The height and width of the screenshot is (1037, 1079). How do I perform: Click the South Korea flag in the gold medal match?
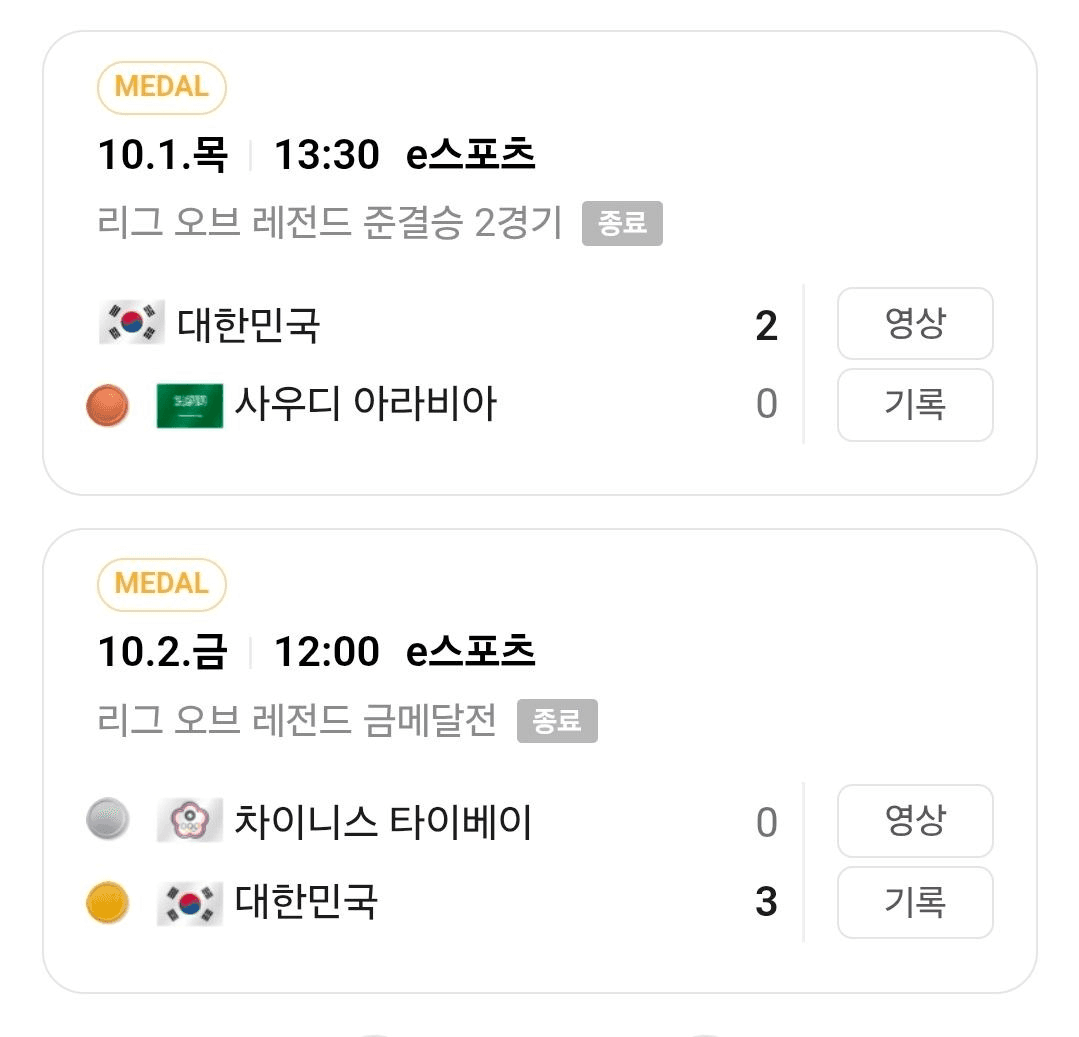pos(190,904)
